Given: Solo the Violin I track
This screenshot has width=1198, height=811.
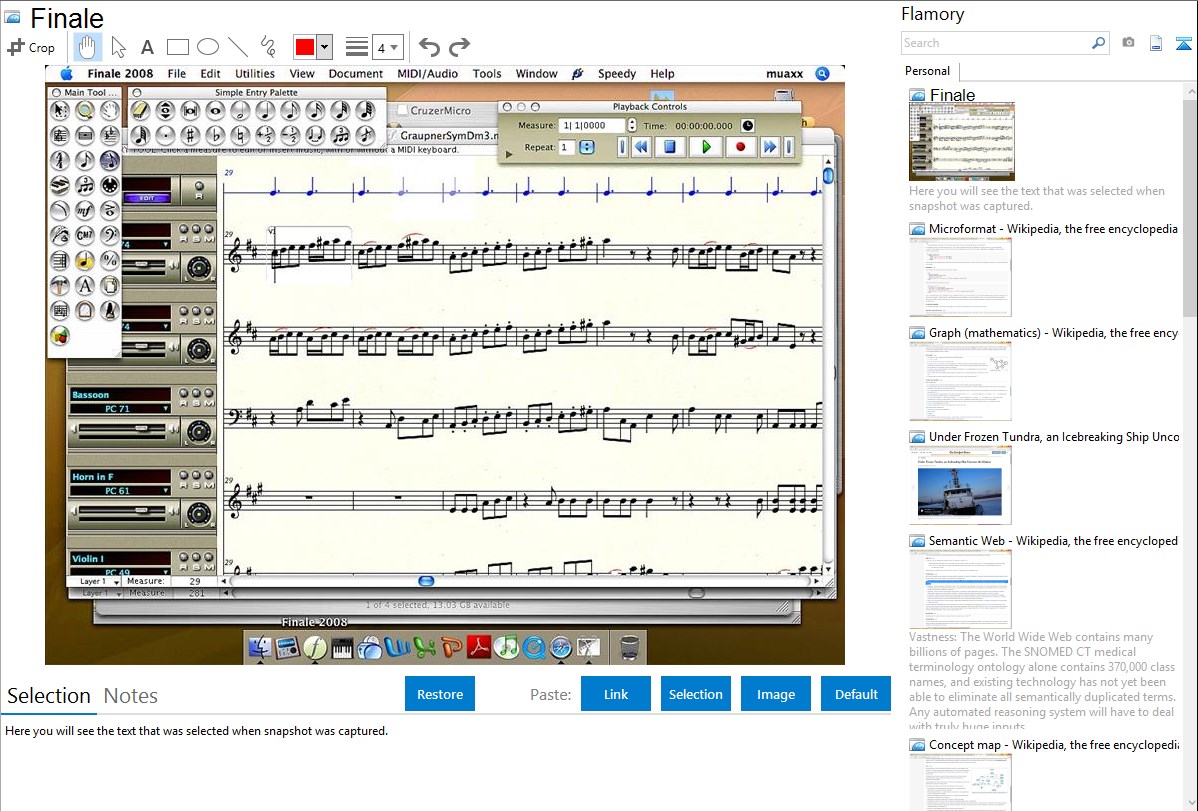Looking at the screenshot, I should coord(196,557).
